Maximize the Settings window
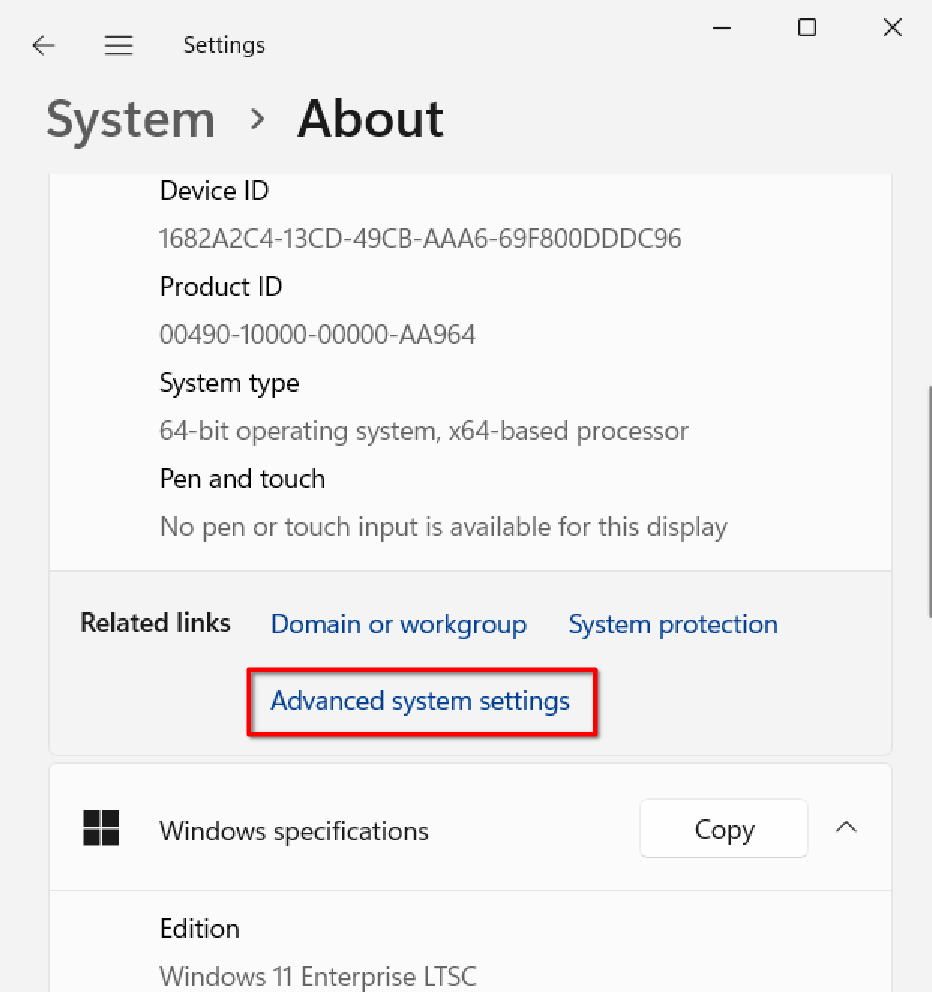Image resolution: width=932 pixels, height=992 pixels. point(807,28)
